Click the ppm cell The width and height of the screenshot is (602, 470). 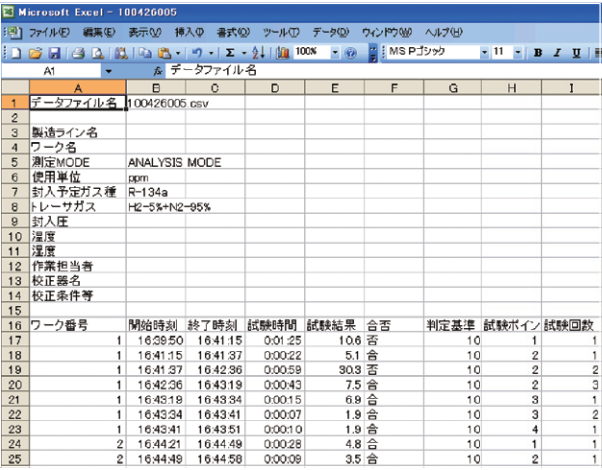pos(156,177)
